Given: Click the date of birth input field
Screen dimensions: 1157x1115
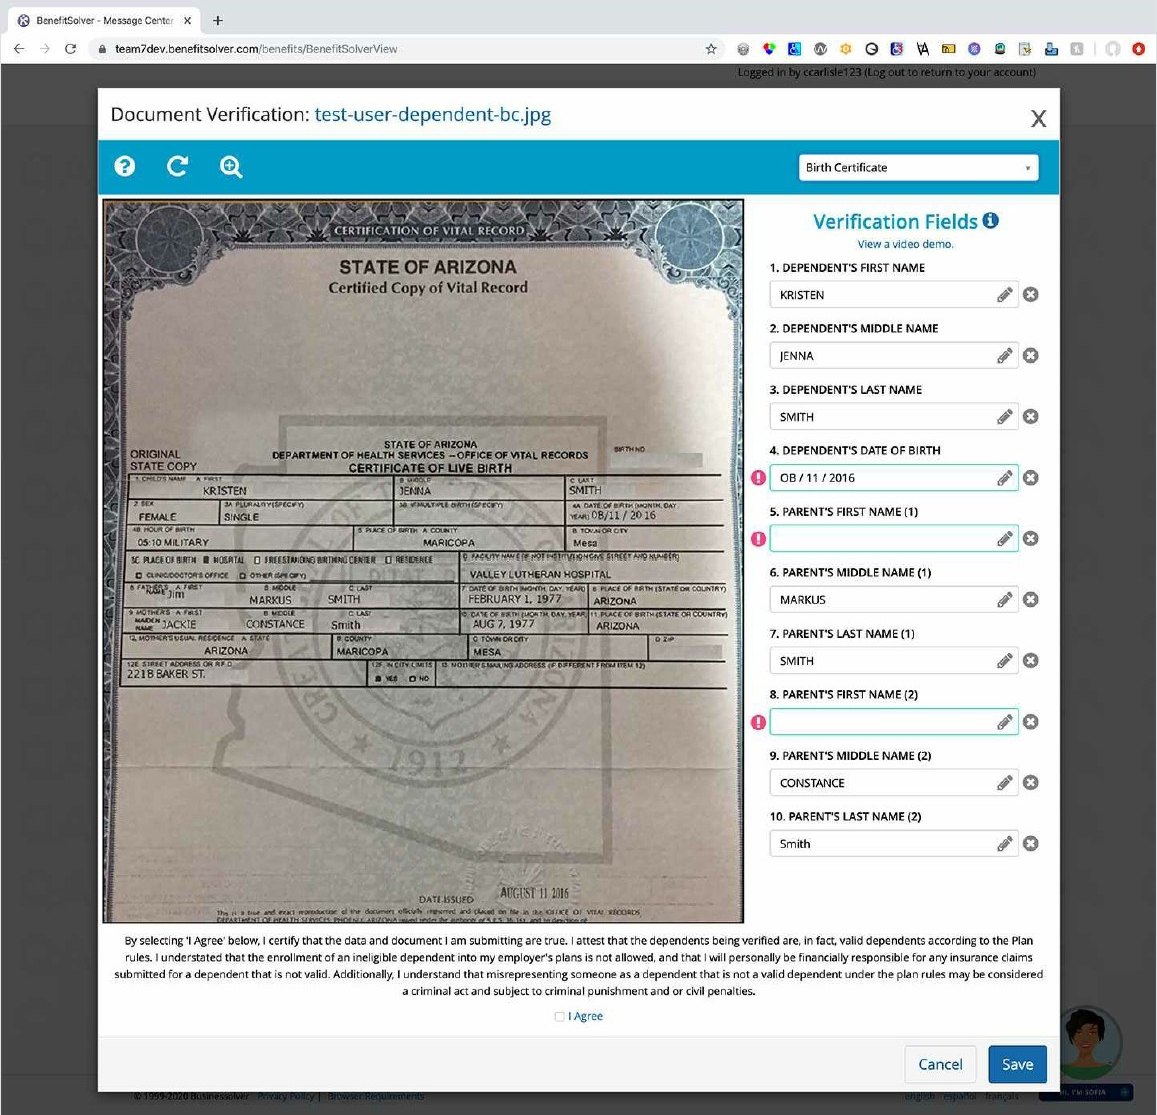Looking at the screenshot, I should pyautogui.click(x=894, y=477).
